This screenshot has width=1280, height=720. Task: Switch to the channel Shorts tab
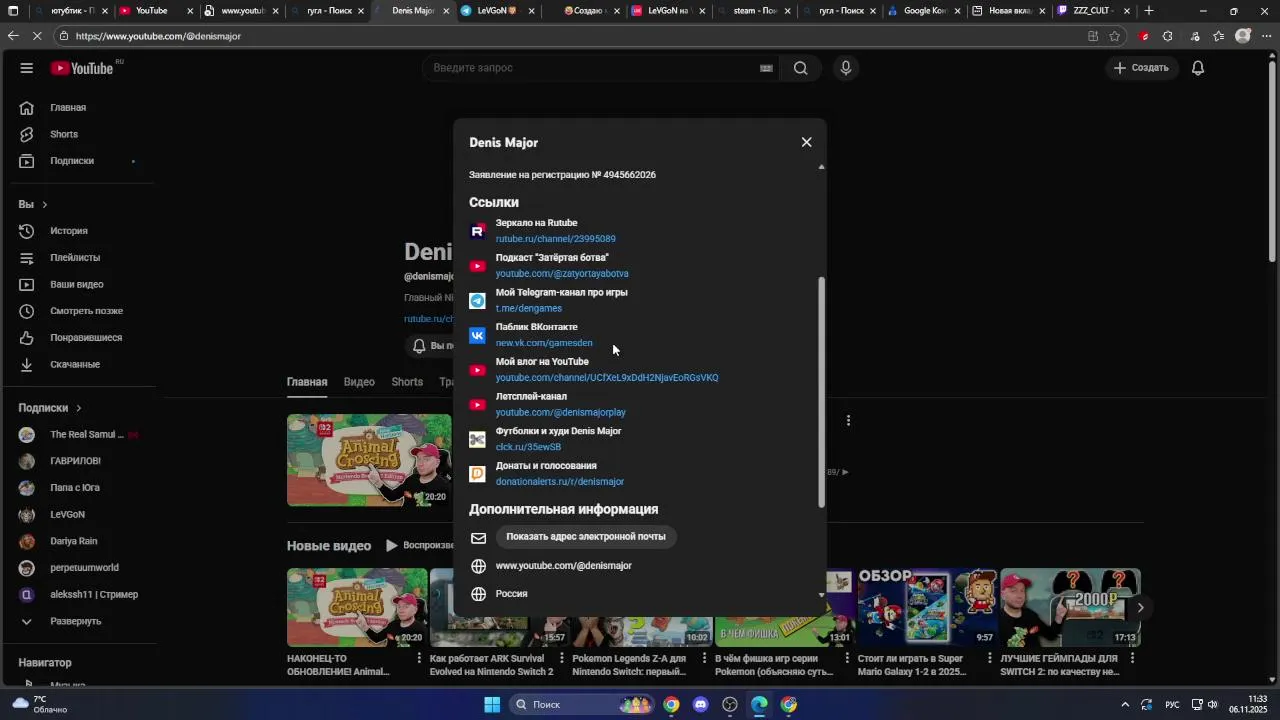[x=407, y=382]
